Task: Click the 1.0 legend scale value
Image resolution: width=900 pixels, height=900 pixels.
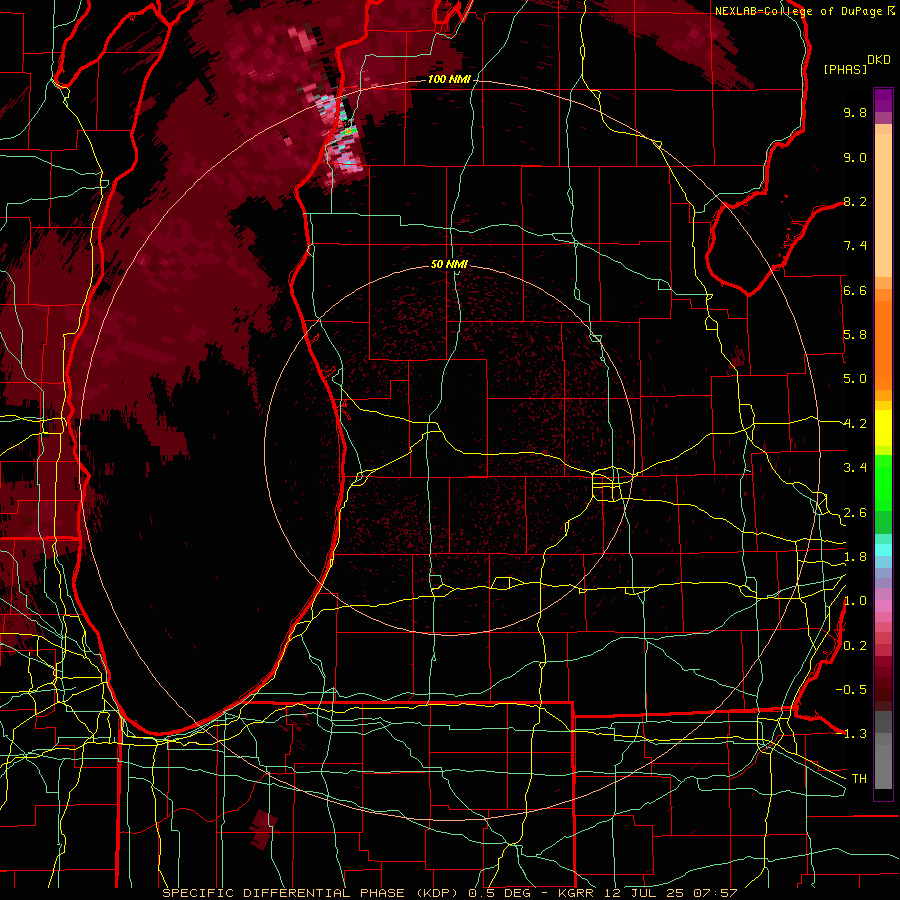Action: pos(855,601)
